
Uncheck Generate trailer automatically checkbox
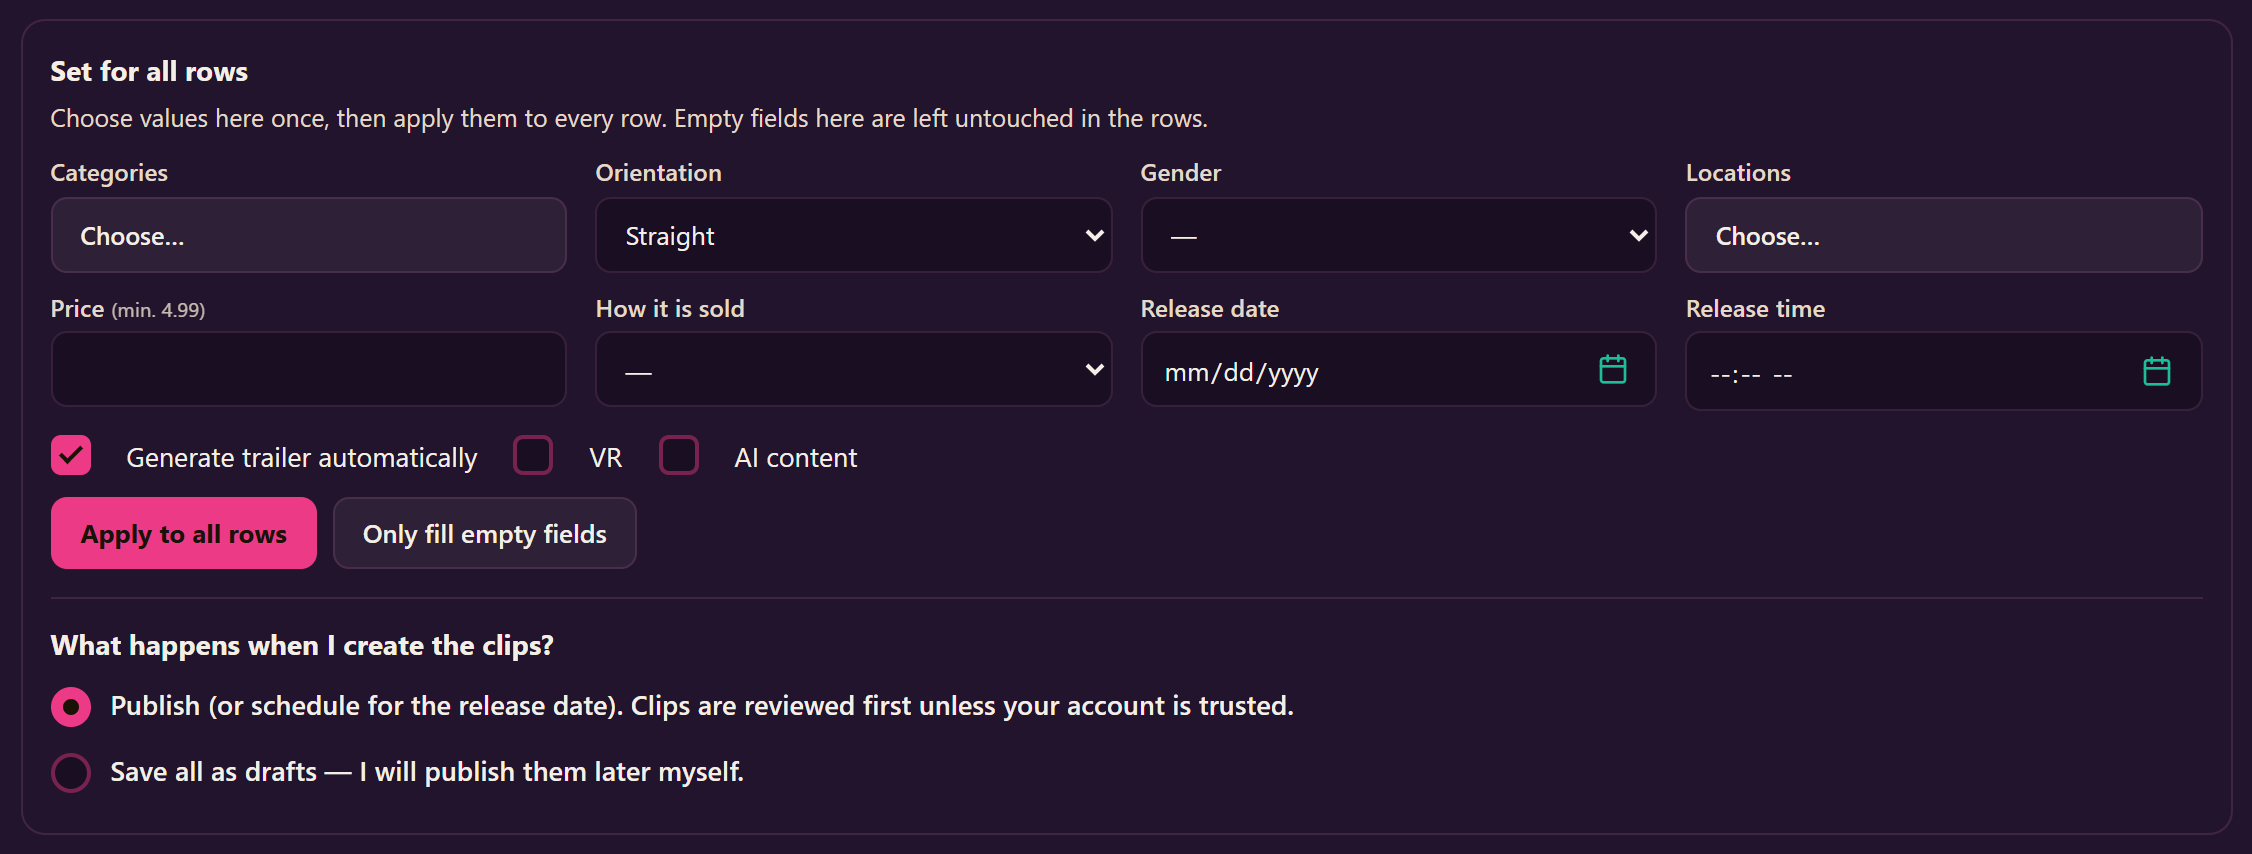coord(71,456)
